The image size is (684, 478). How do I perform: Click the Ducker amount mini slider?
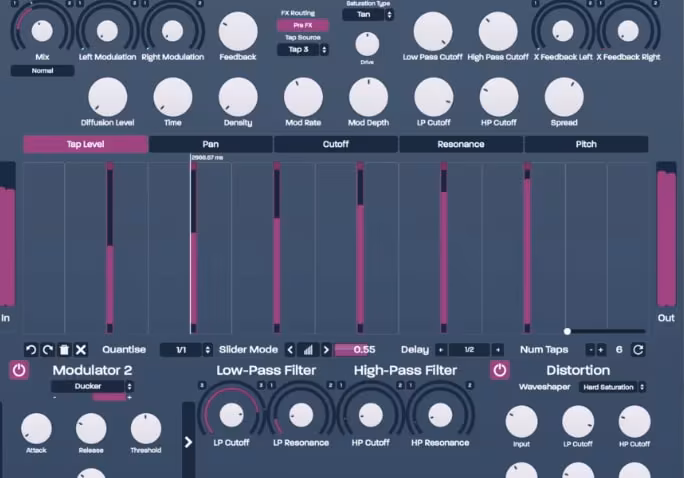(x=92, y=397)
